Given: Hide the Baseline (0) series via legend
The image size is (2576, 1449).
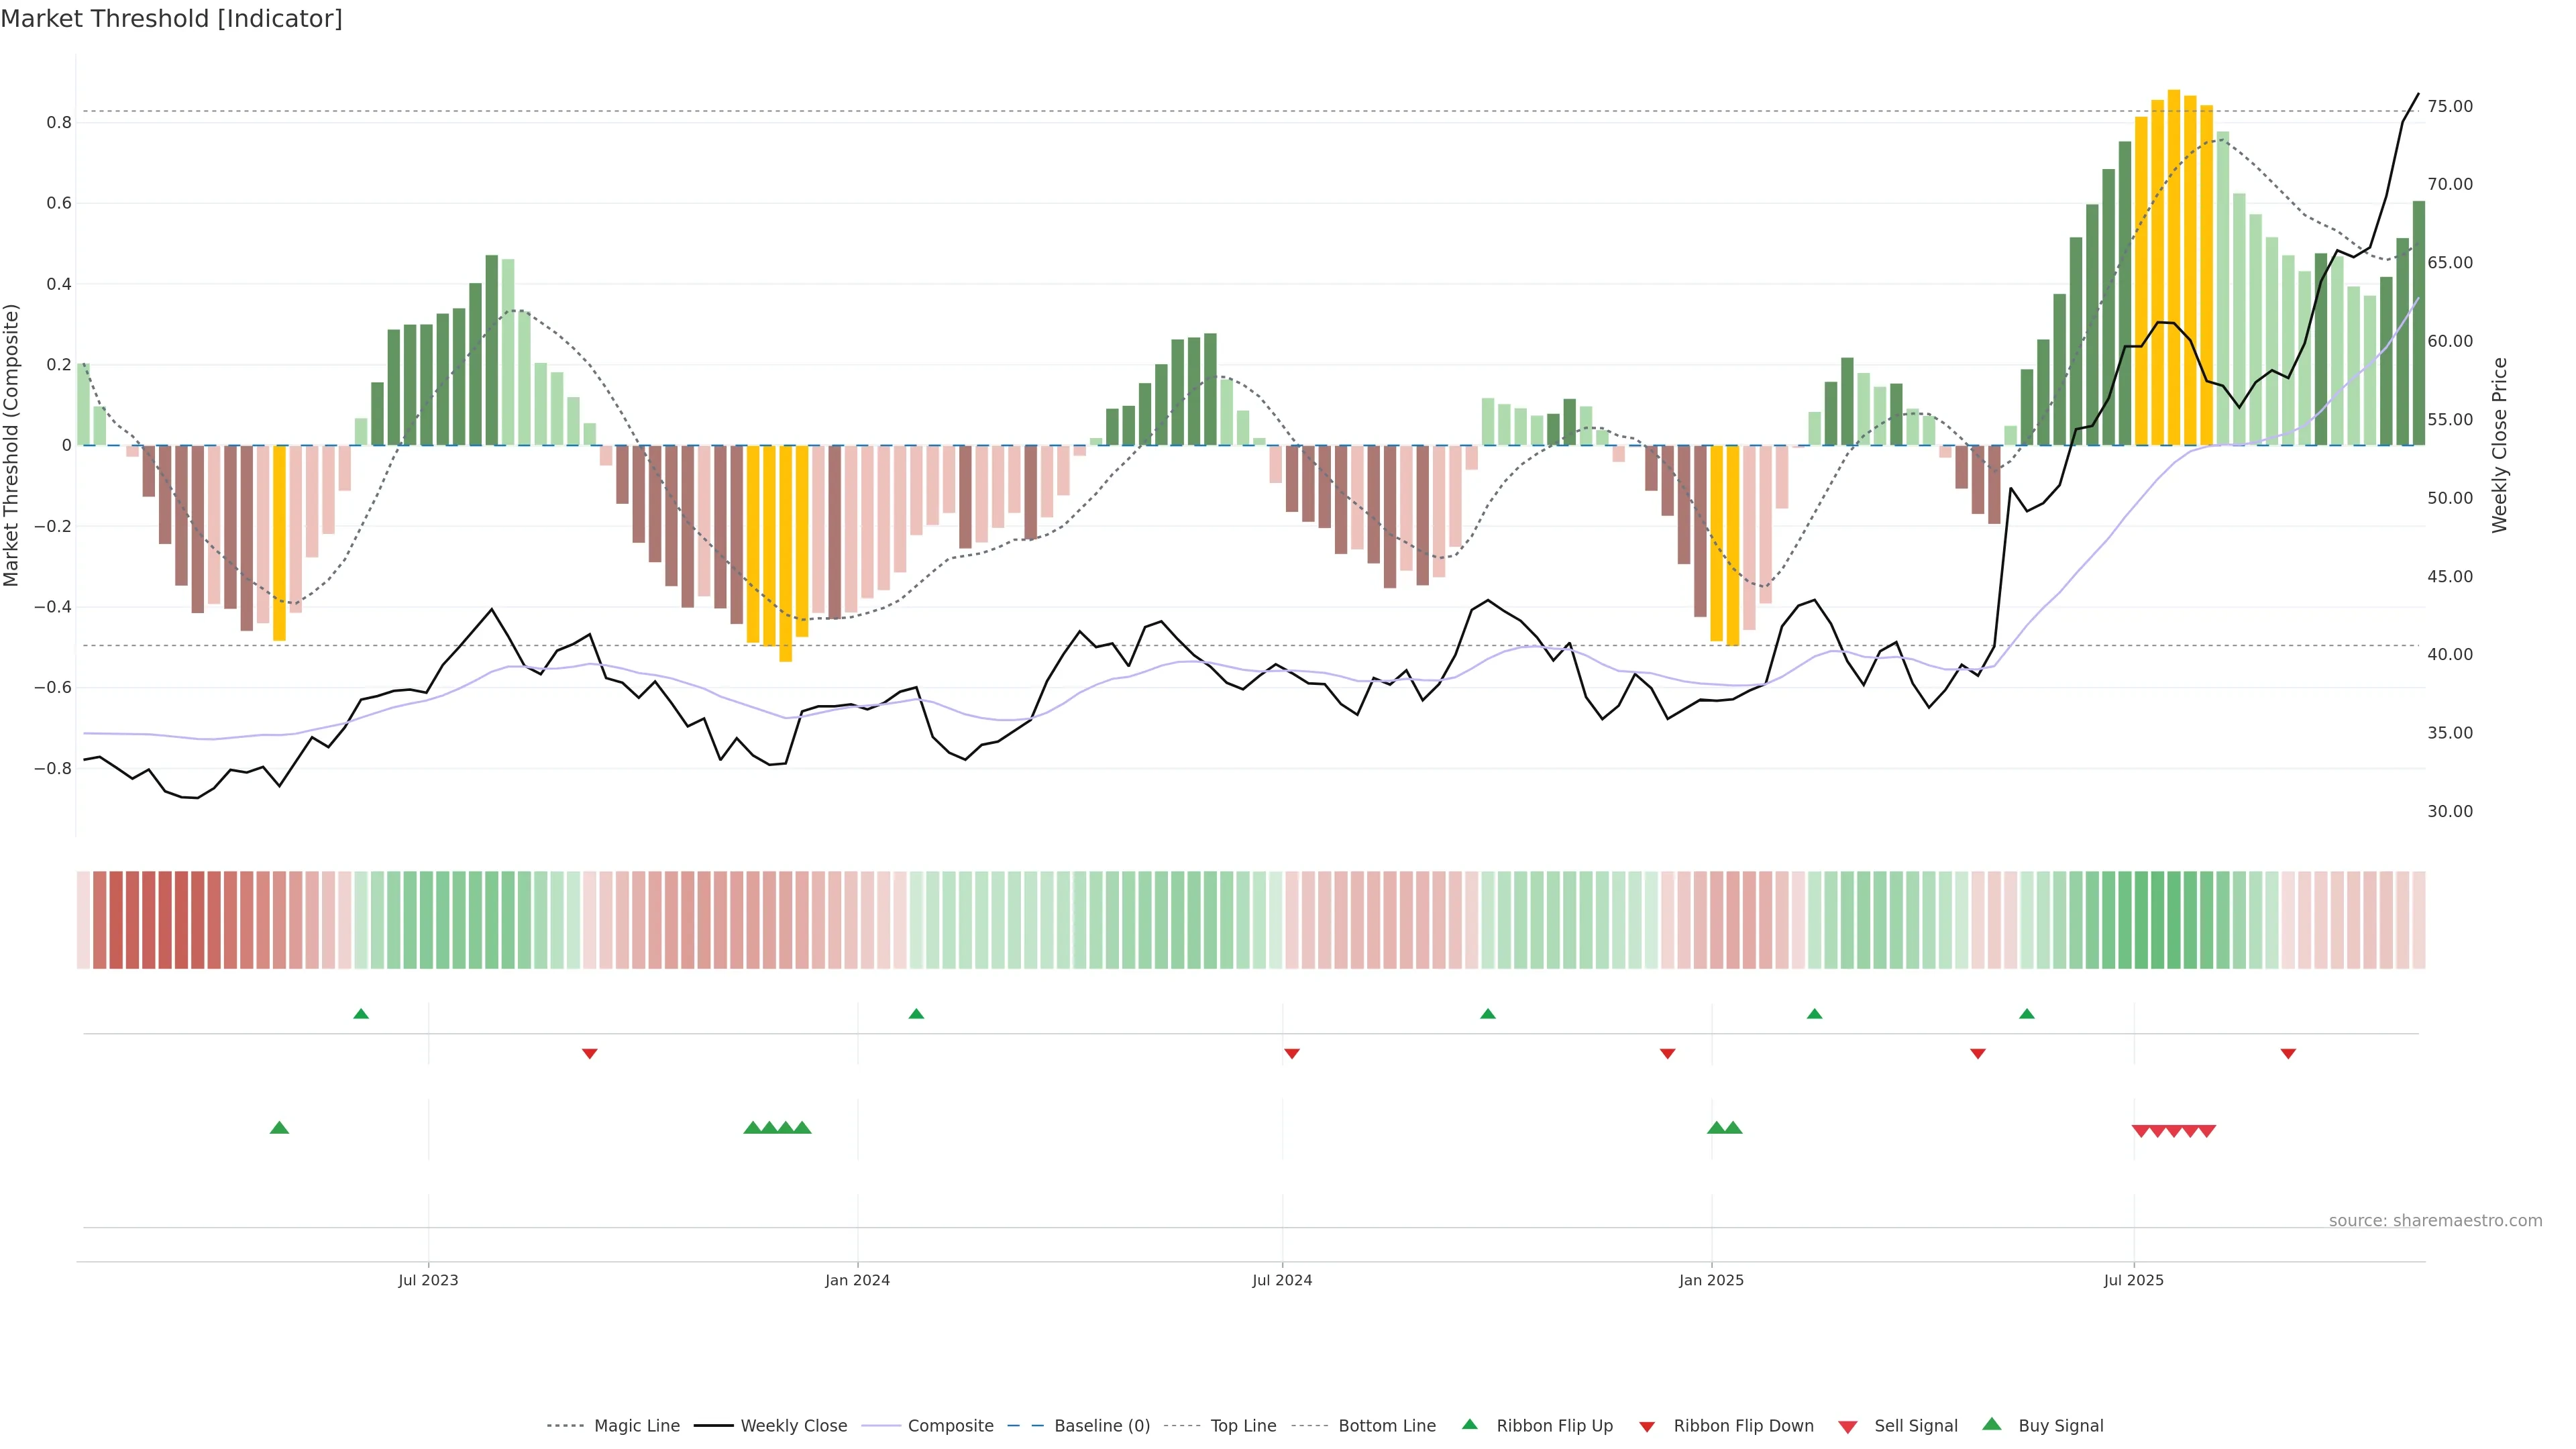Looking at the screenshot, I should coord(1101,1426).
